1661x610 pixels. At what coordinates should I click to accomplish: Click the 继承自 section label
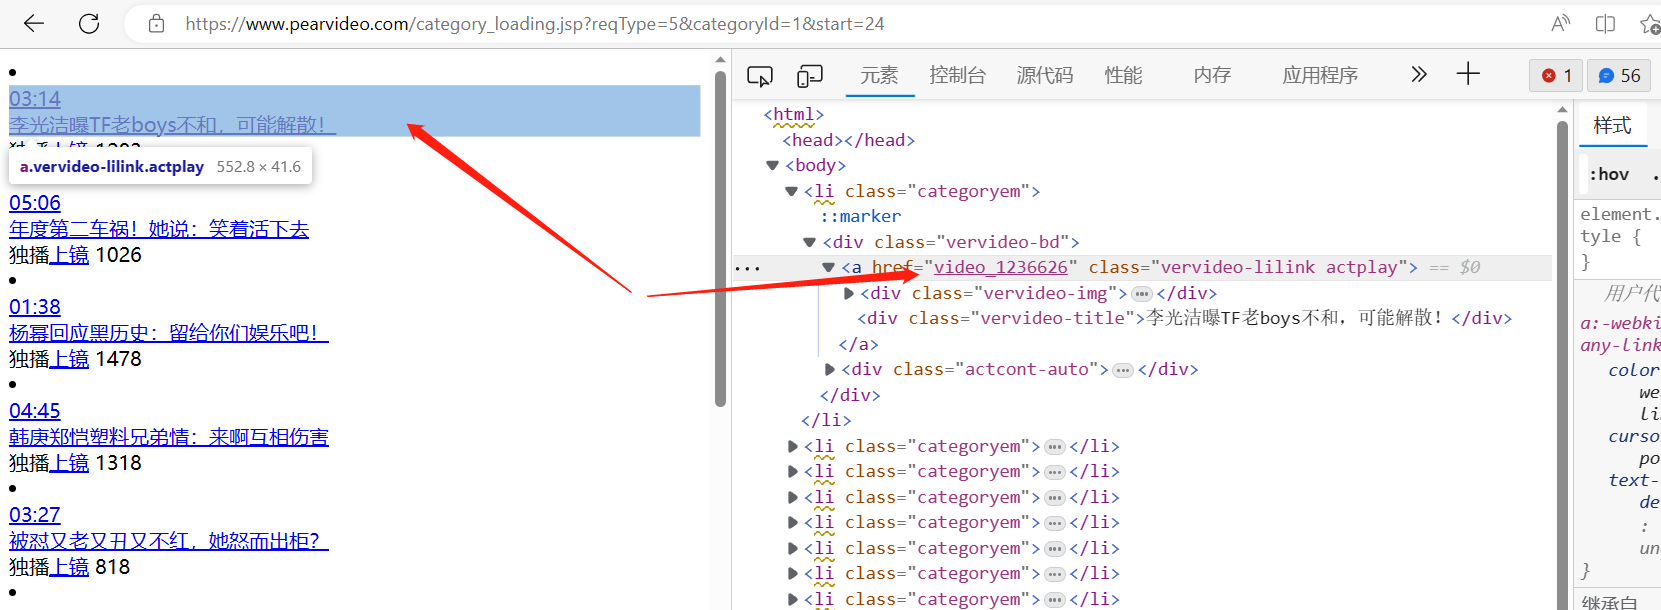[x=1610, y=601]
